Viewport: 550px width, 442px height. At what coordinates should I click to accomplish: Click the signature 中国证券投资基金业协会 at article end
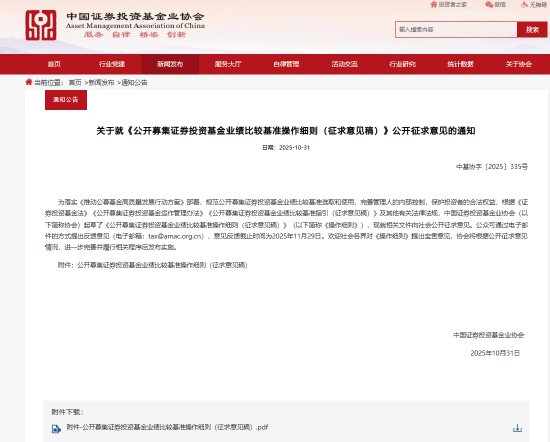pos(488,335)
